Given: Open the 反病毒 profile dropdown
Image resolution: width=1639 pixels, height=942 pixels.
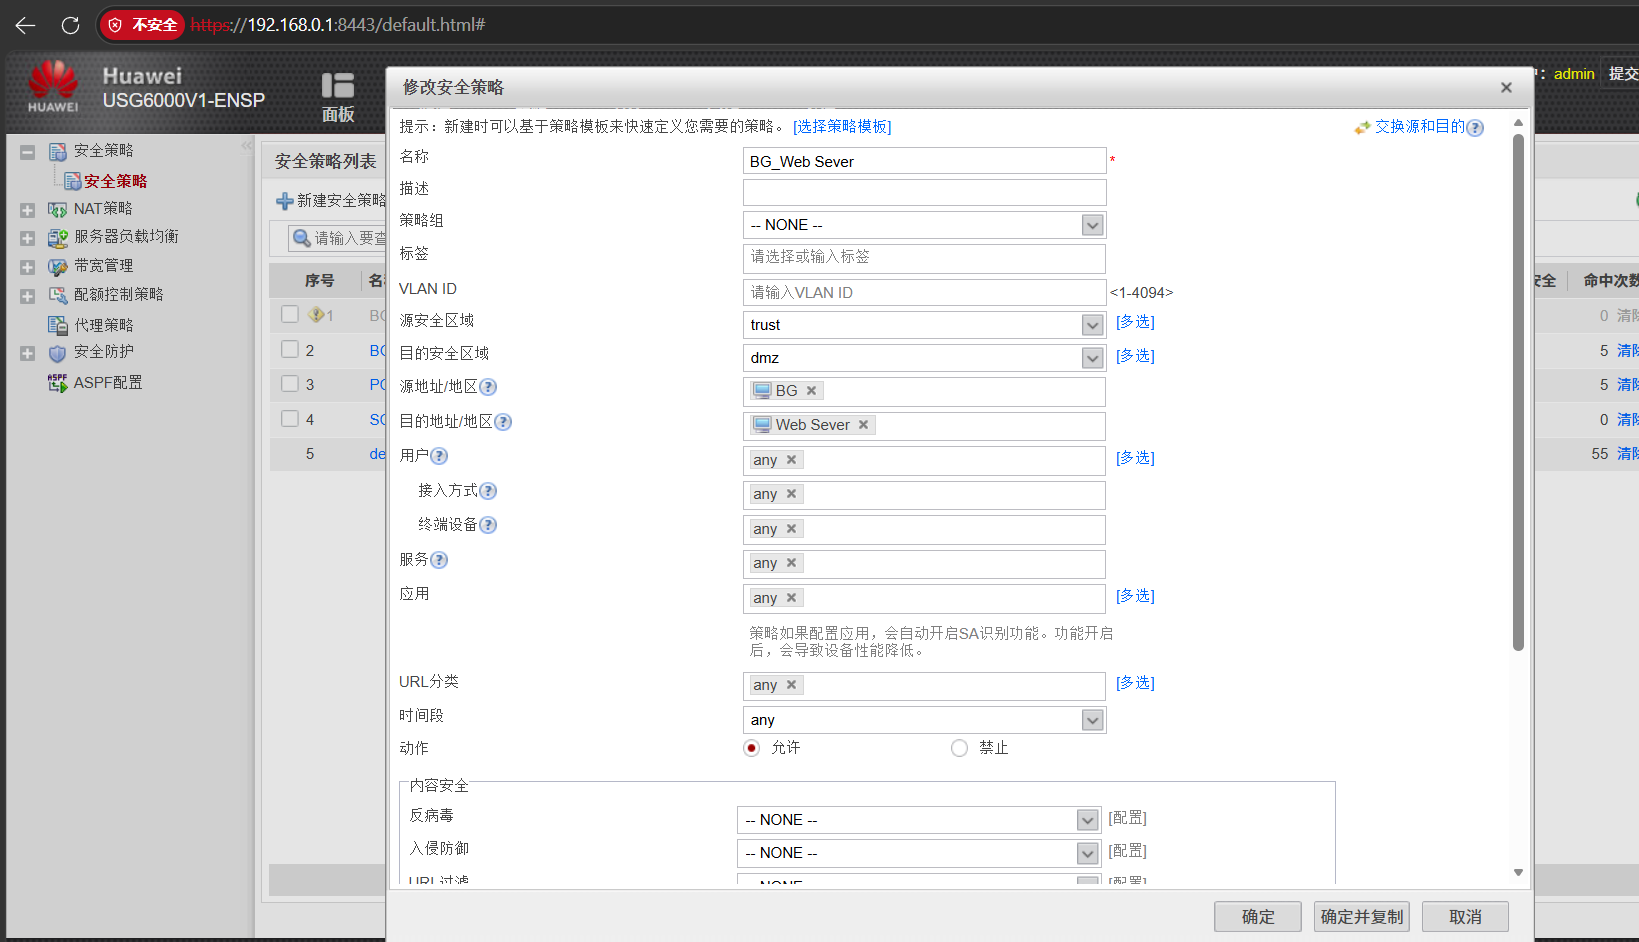Looking at the screenshot, I should tap(1088, 820).
